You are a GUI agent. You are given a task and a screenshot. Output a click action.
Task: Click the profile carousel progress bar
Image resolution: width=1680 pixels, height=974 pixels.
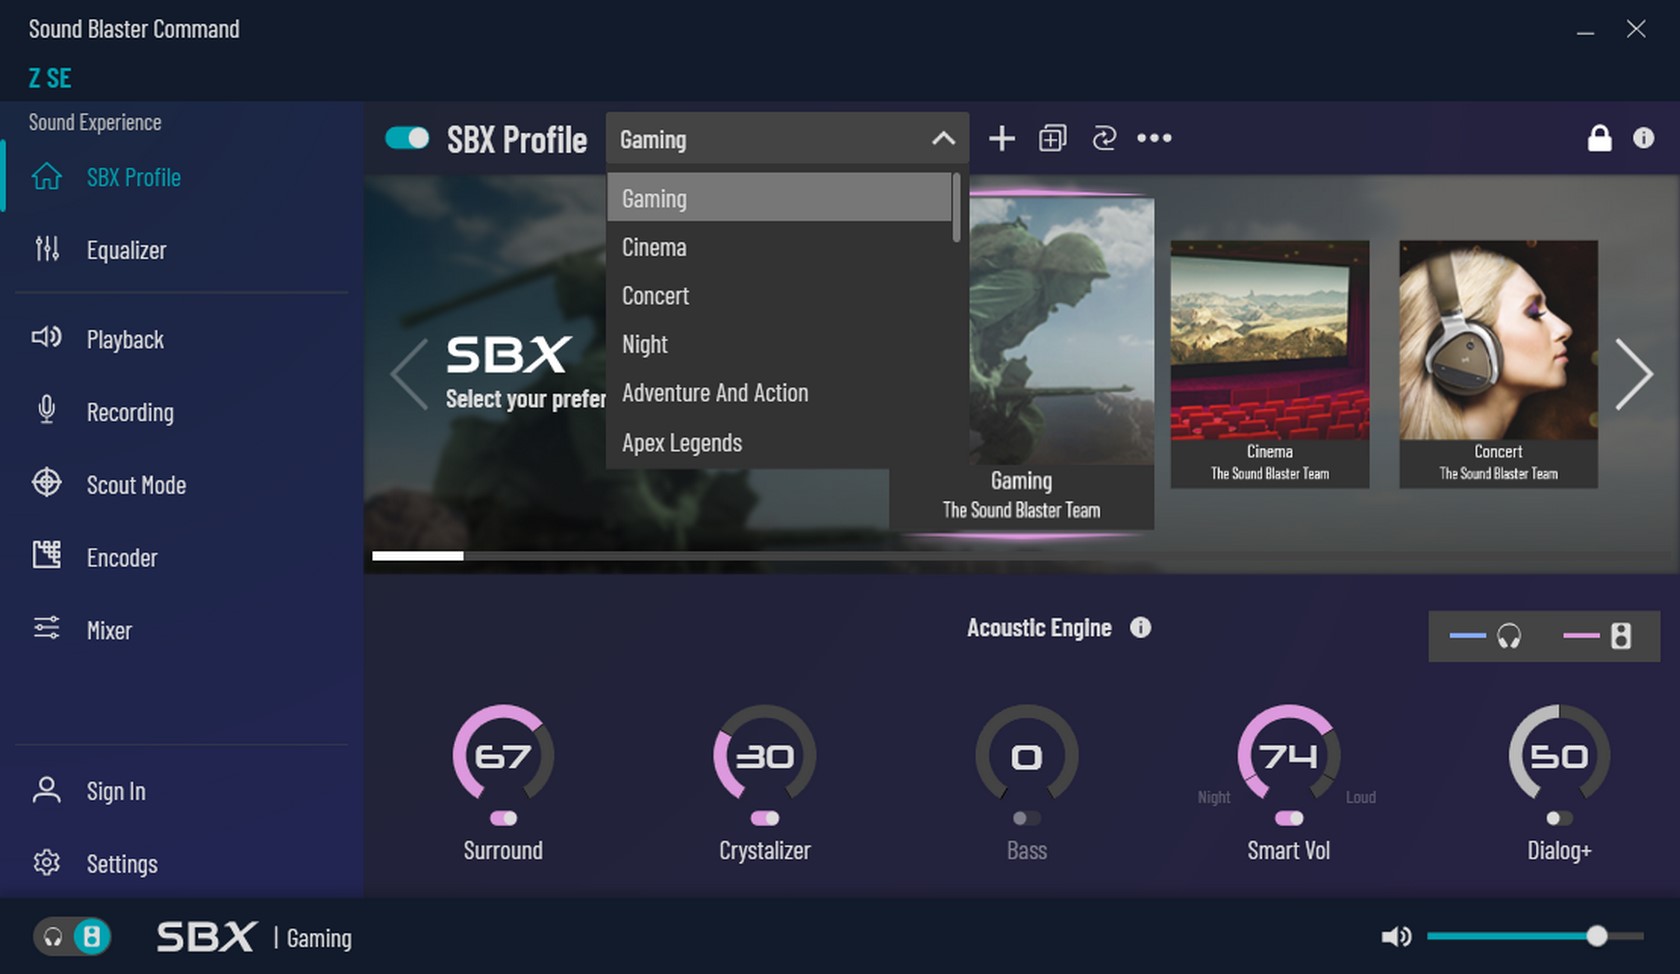1020,556
